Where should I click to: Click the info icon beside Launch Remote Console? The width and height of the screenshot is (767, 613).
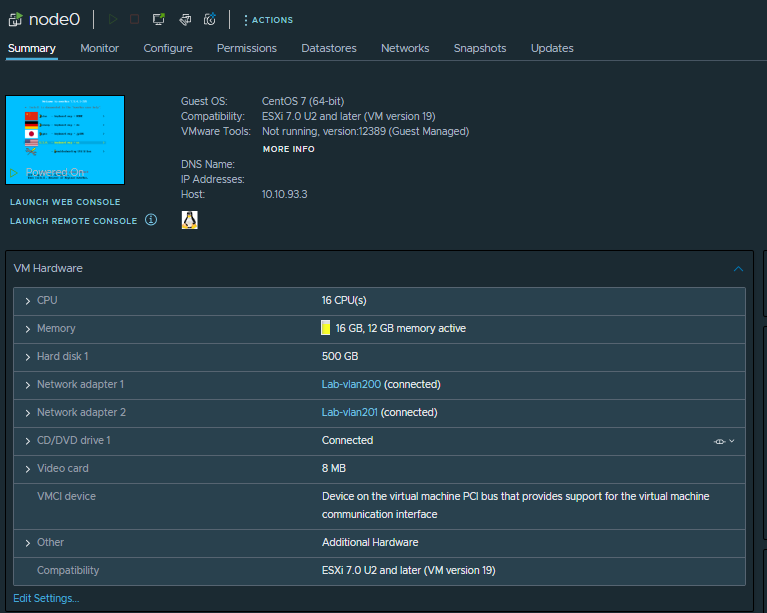(151, 220)
